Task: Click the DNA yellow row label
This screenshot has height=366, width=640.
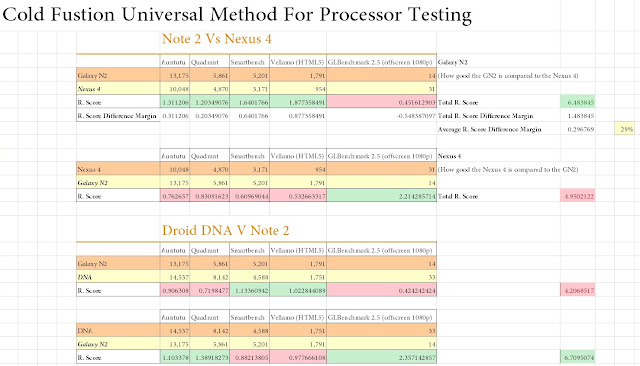Action: 118,277
